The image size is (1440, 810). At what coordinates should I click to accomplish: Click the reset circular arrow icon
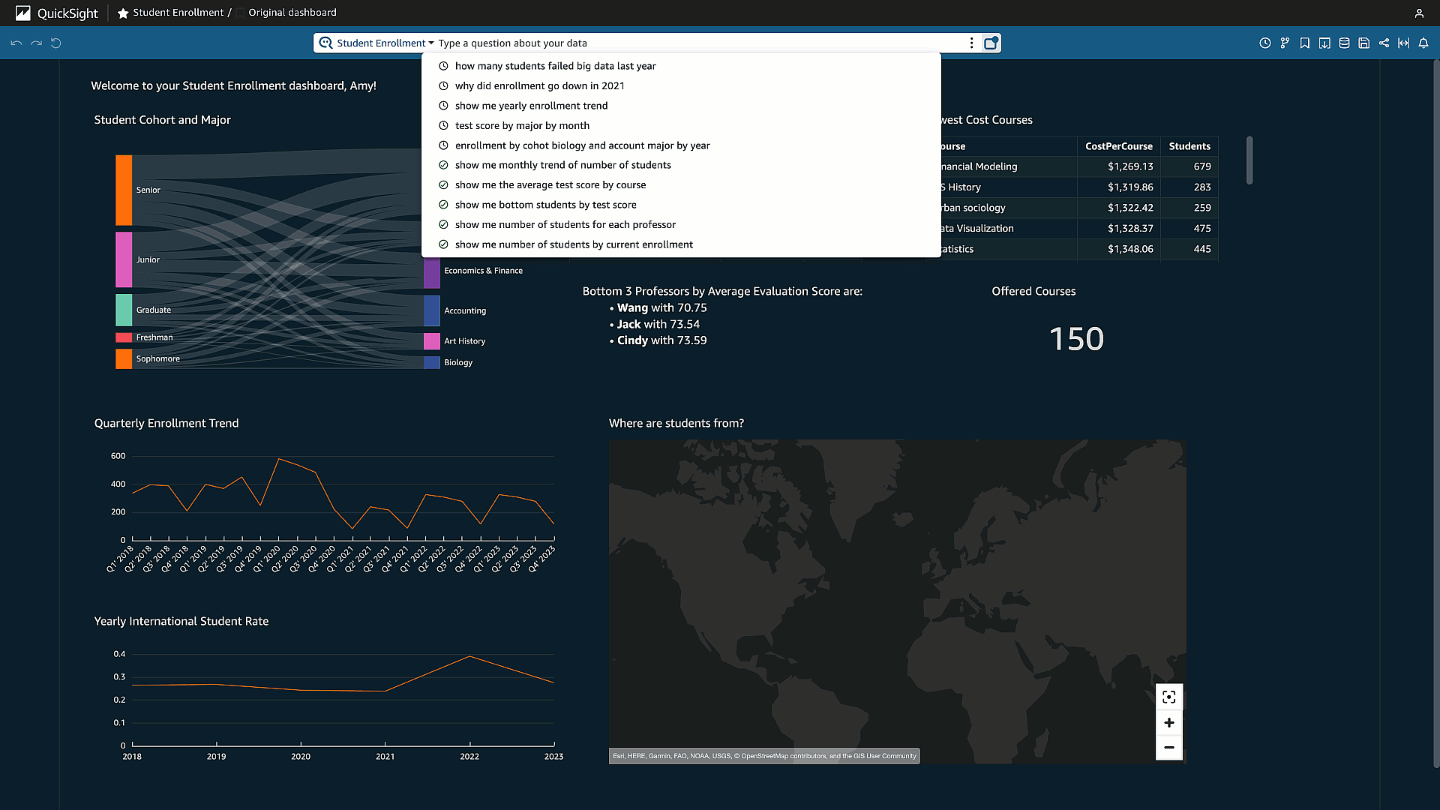[x=56, y=43]
